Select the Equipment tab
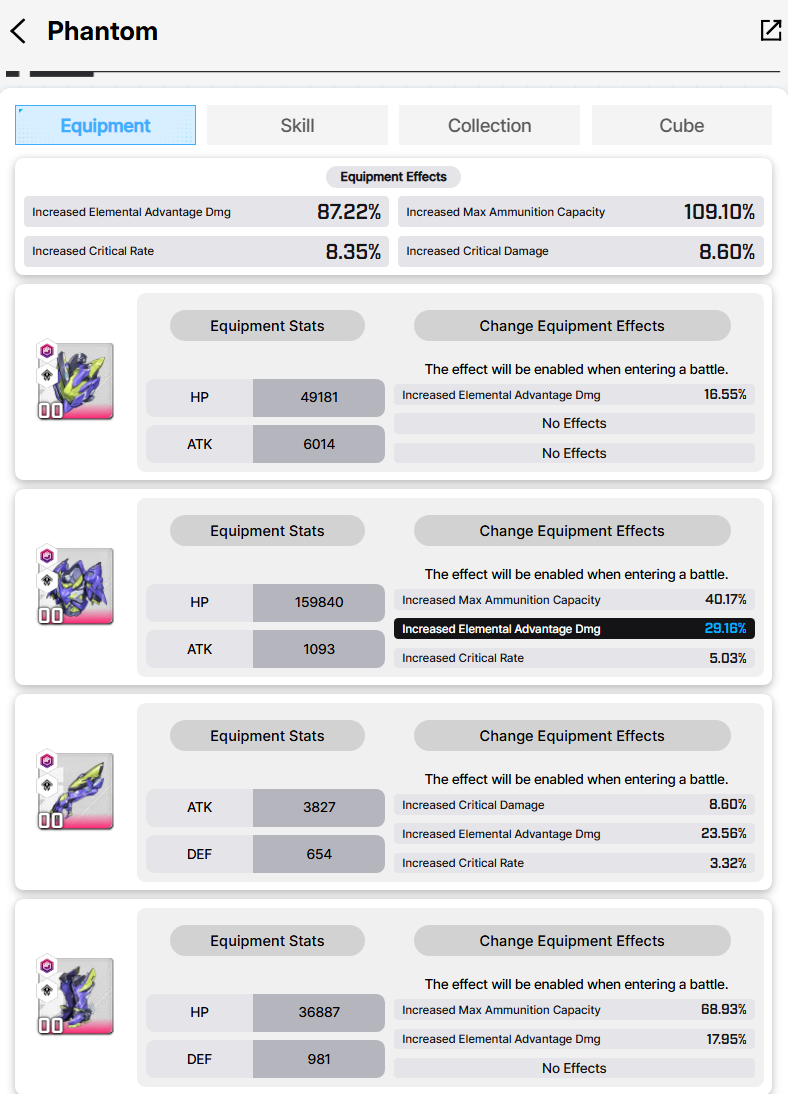The width and height of the screenshot is (788, 1094). pos(105,126)
